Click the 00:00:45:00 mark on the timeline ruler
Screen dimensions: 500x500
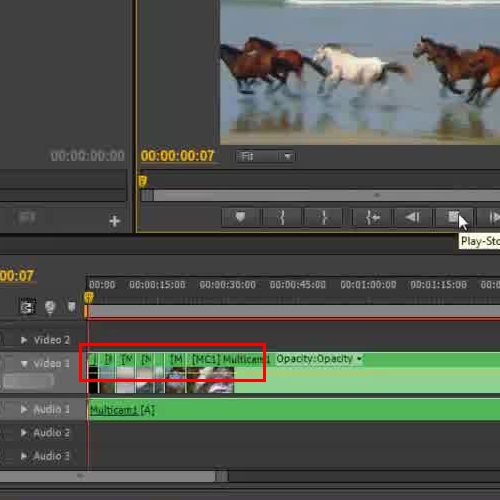click(298, 285)
